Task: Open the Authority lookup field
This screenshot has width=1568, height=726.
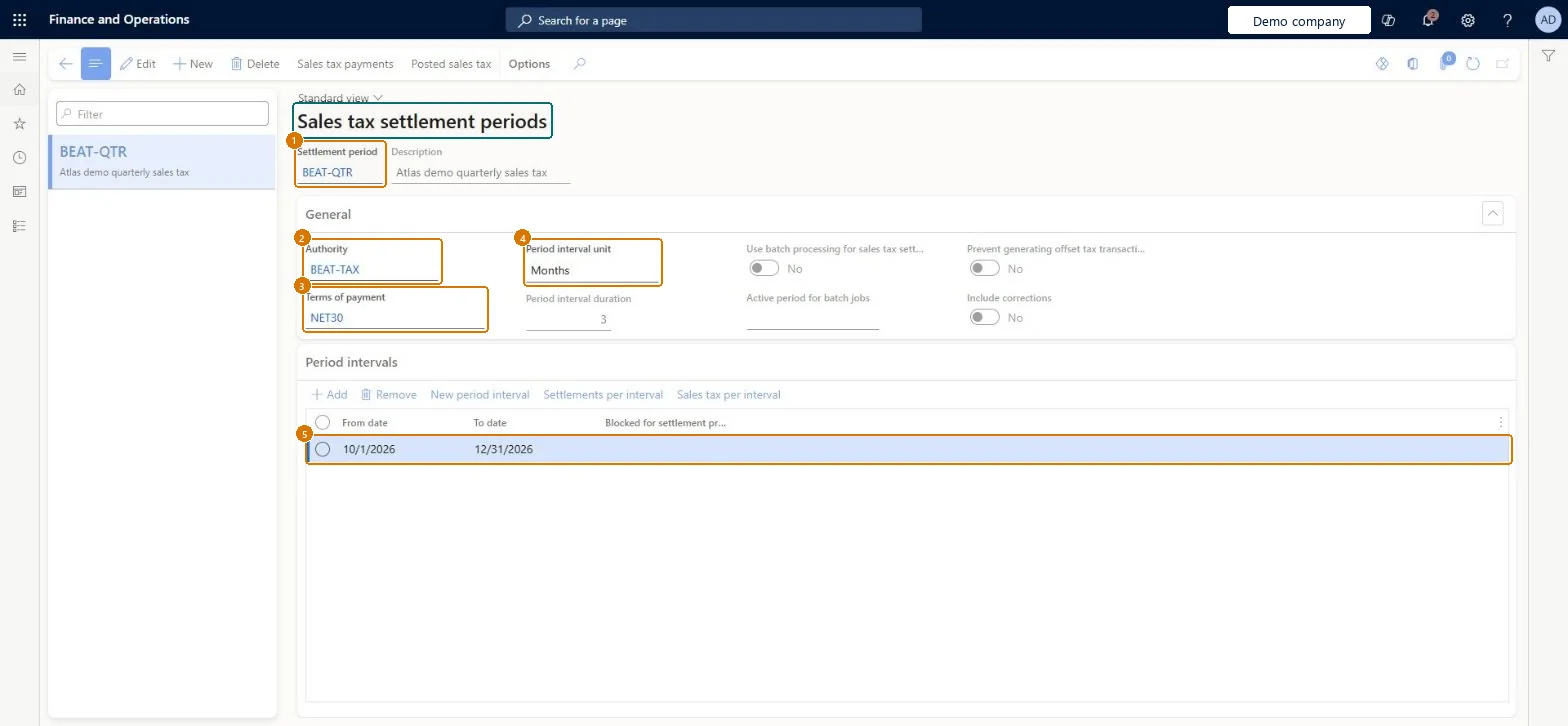Action: pyautogui.click(x=372, y=270)
